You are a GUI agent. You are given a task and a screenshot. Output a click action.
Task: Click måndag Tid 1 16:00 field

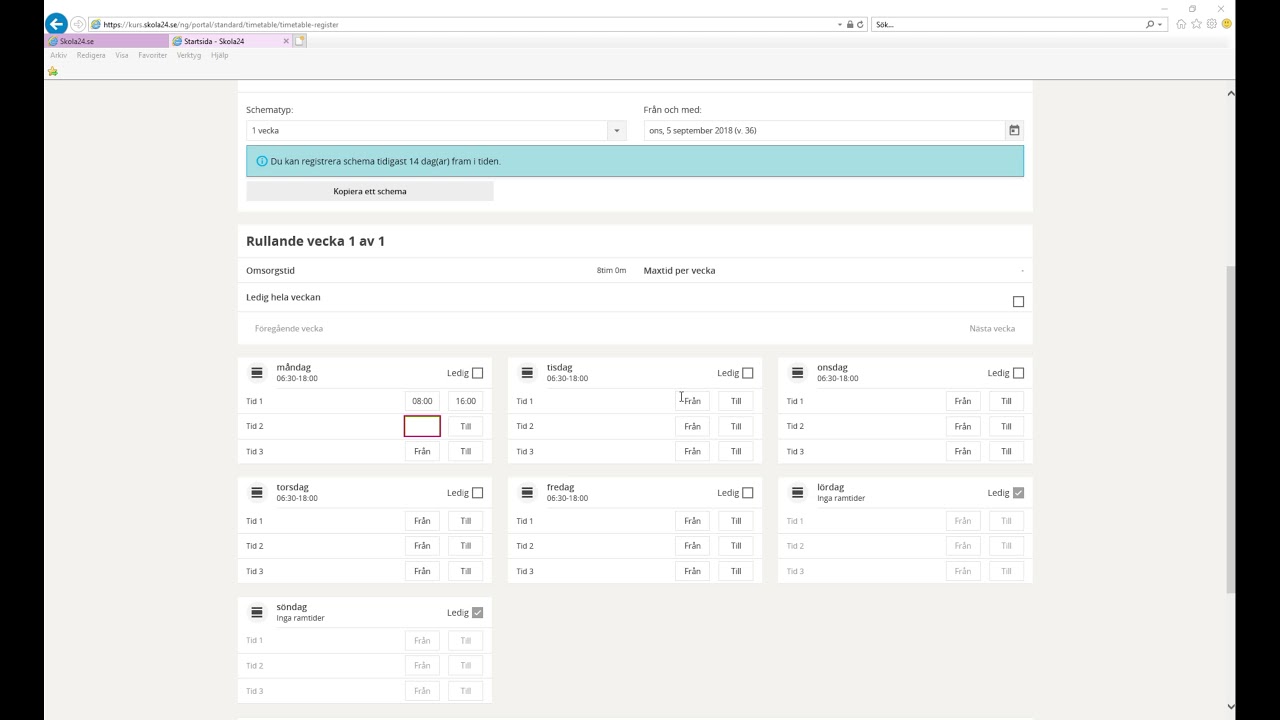[x=466, y=401]
